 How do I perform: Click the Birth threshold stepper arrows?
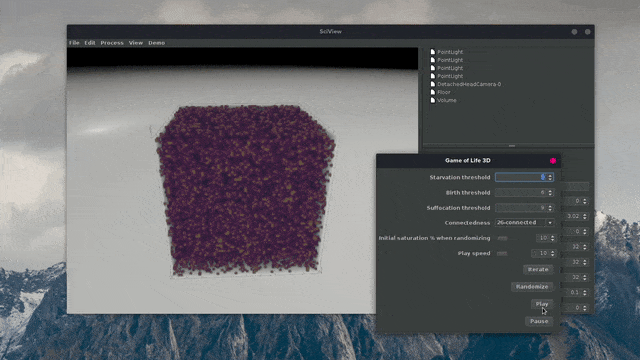[550, 193]
